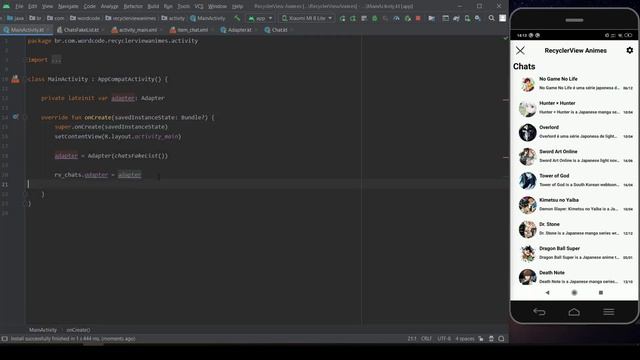Switch to the Adapter.kt tab
The width and height of the screenshot is (640, 360).
tap(239, 30)
